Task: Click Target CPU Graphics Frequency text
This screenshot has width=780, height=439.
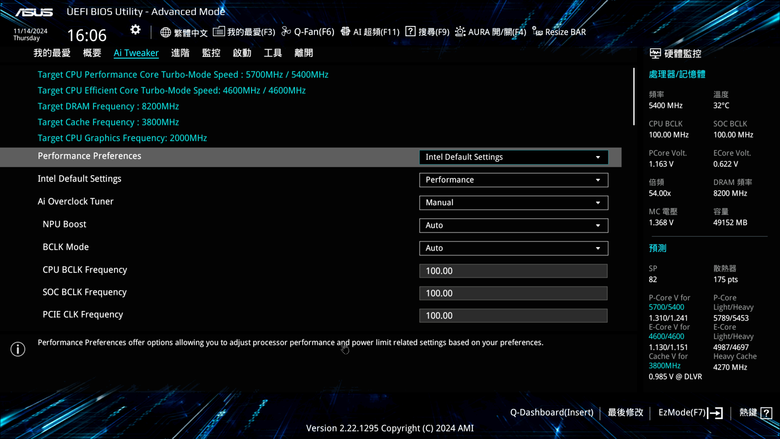Action: pos(122,138)
